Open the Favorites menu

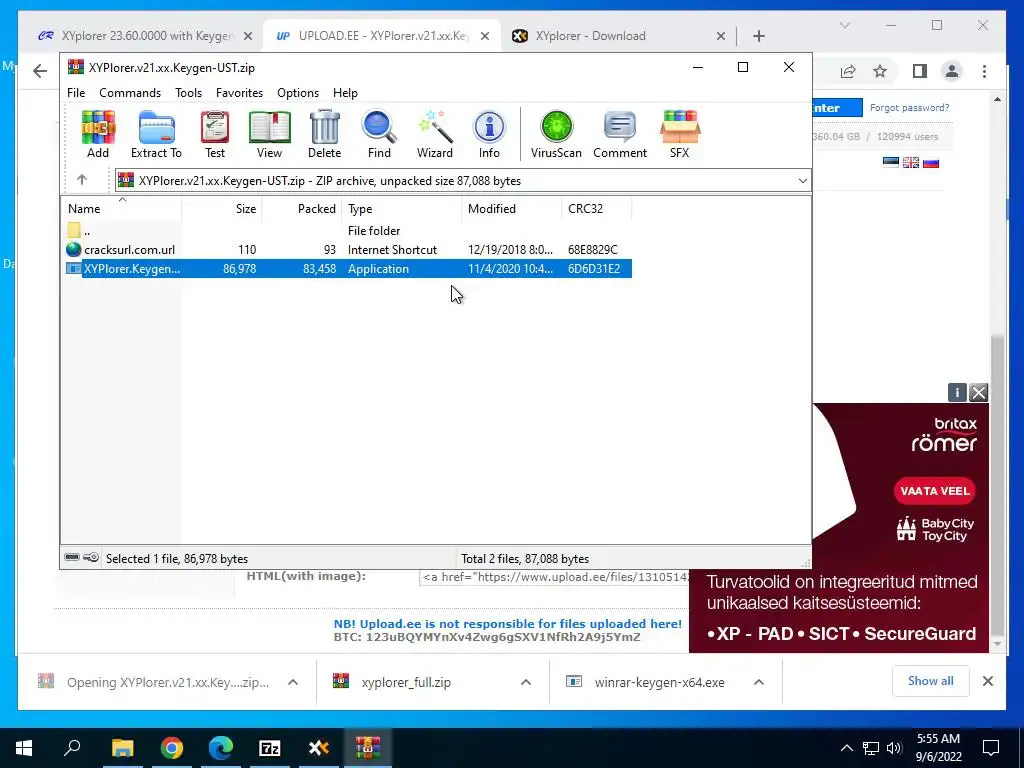(x=240, y=93)
